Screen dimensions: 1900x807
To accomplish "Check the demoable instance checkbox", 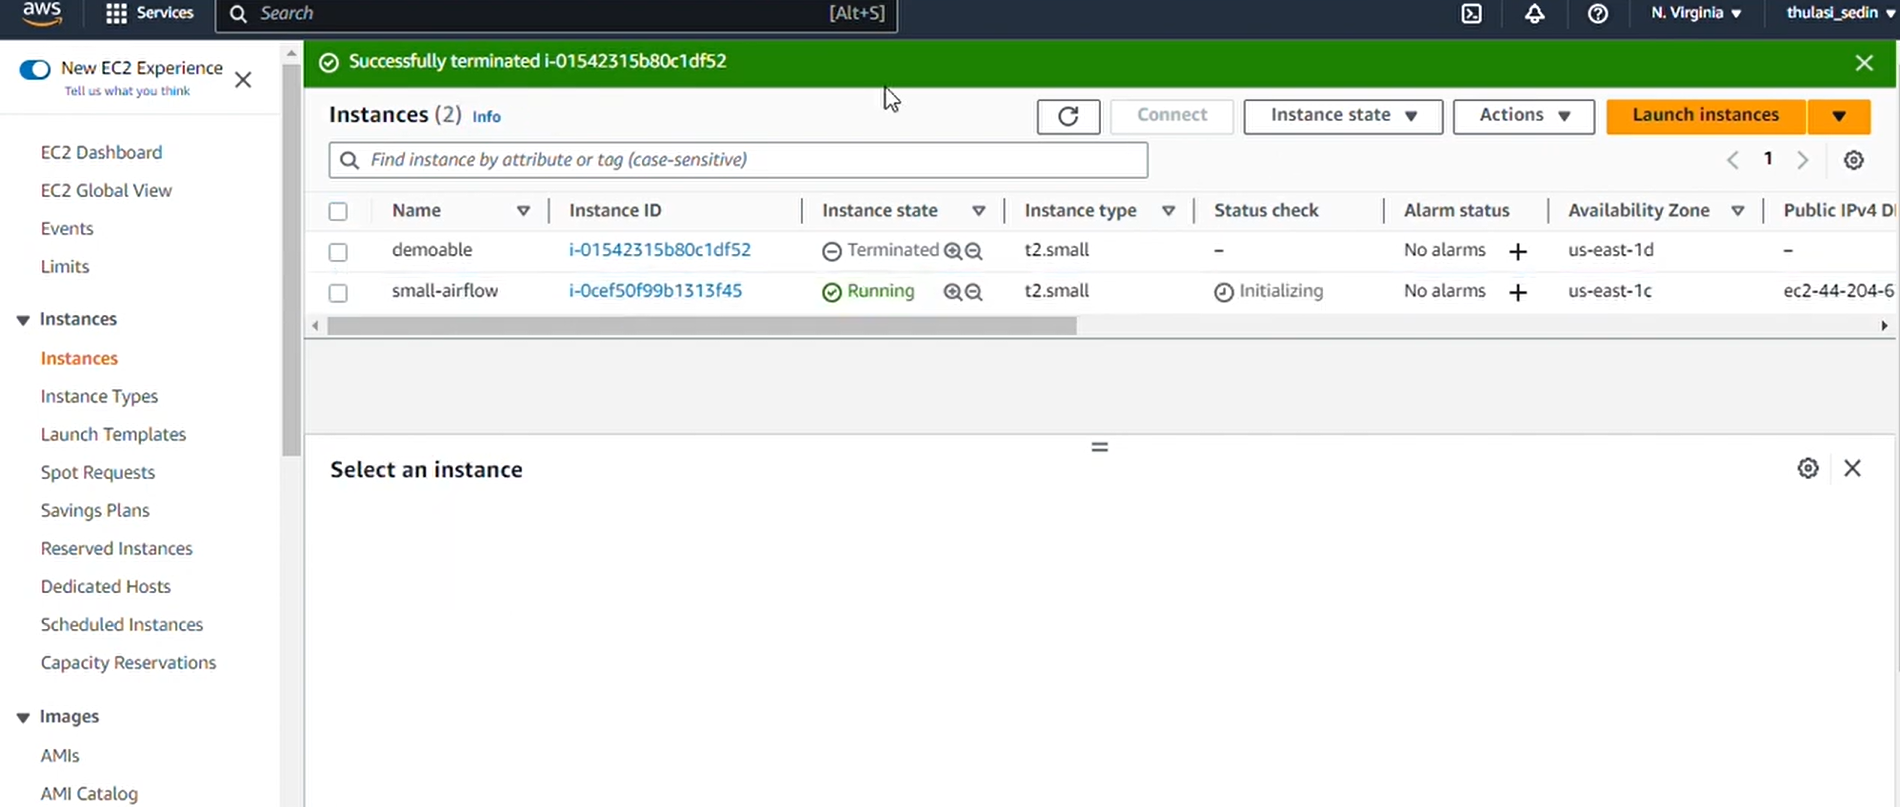I will click(338, 252).
